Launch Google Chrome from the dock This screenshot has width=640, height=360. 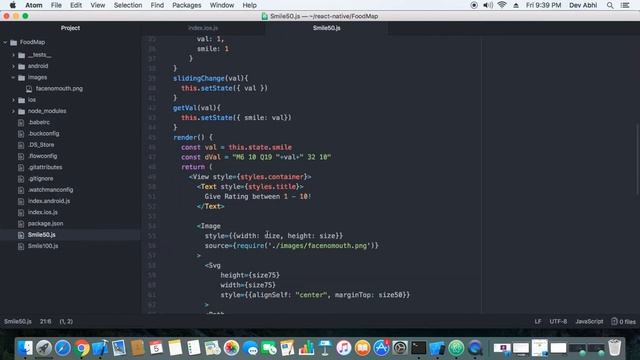pos(81,348)
